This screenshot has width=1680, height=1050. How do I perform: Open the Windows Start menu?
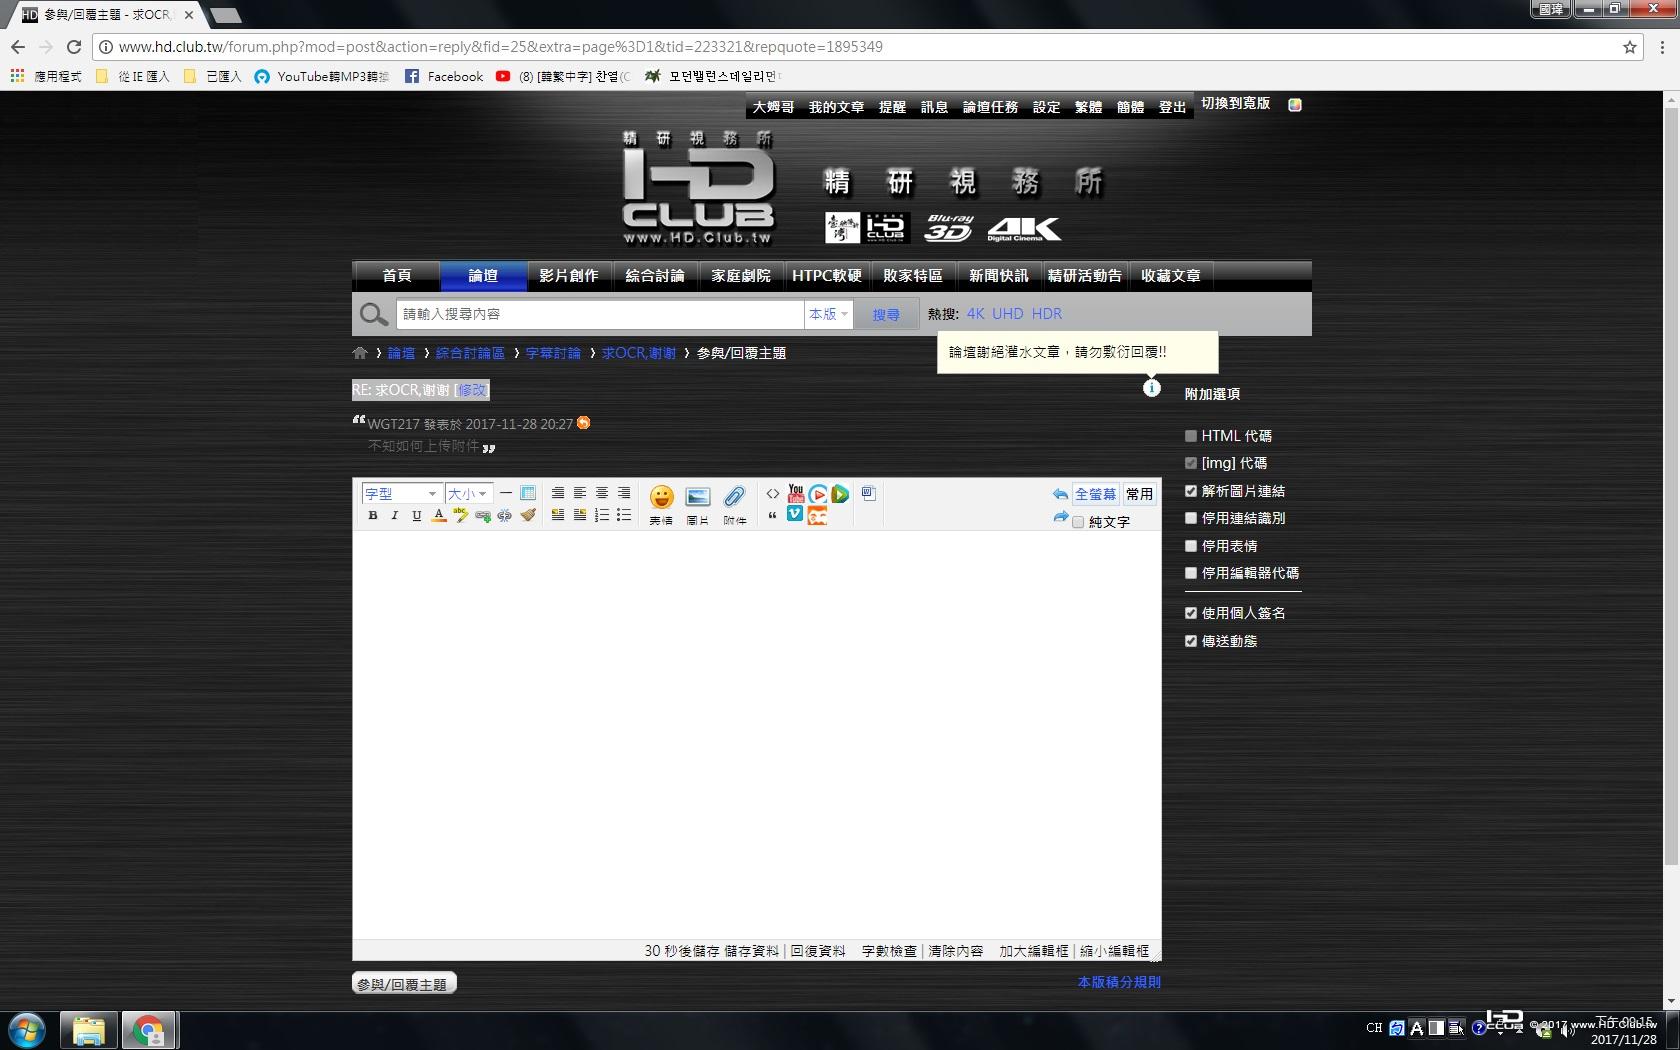[27, 1030]
